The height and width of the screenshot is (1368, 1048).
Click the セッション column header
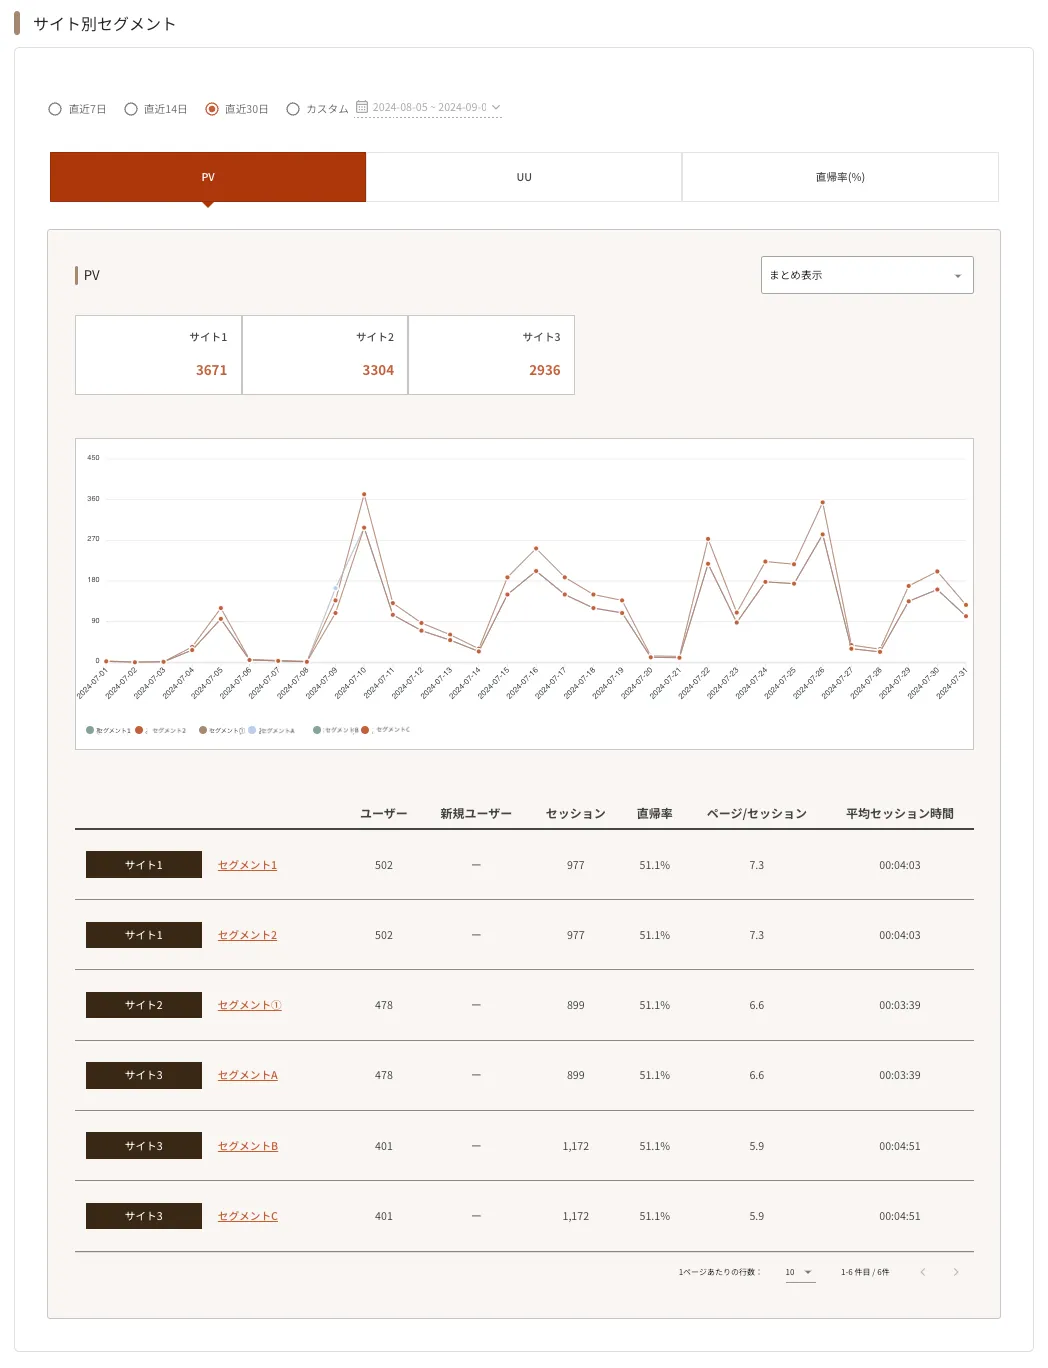click(576, 814)
